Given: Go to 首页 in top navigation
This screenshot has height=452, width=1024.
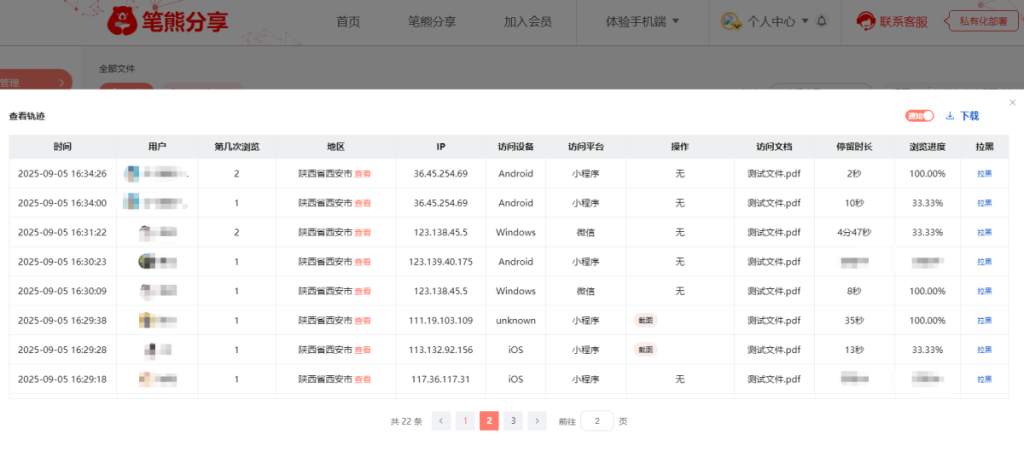Looking at the screenshot, I should point(348,22).
